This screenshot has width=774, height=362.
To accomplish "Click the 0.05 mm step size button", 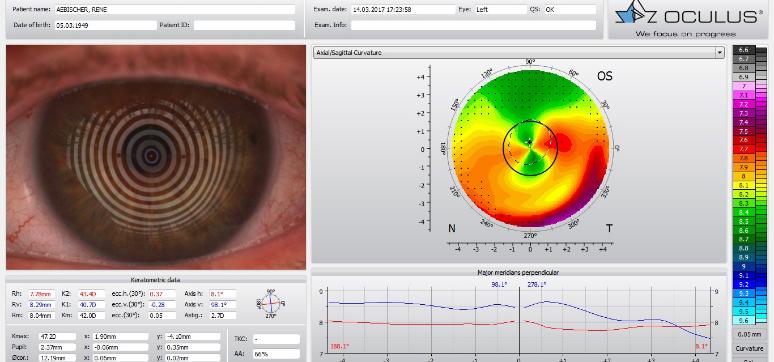I will click(749, 335).
